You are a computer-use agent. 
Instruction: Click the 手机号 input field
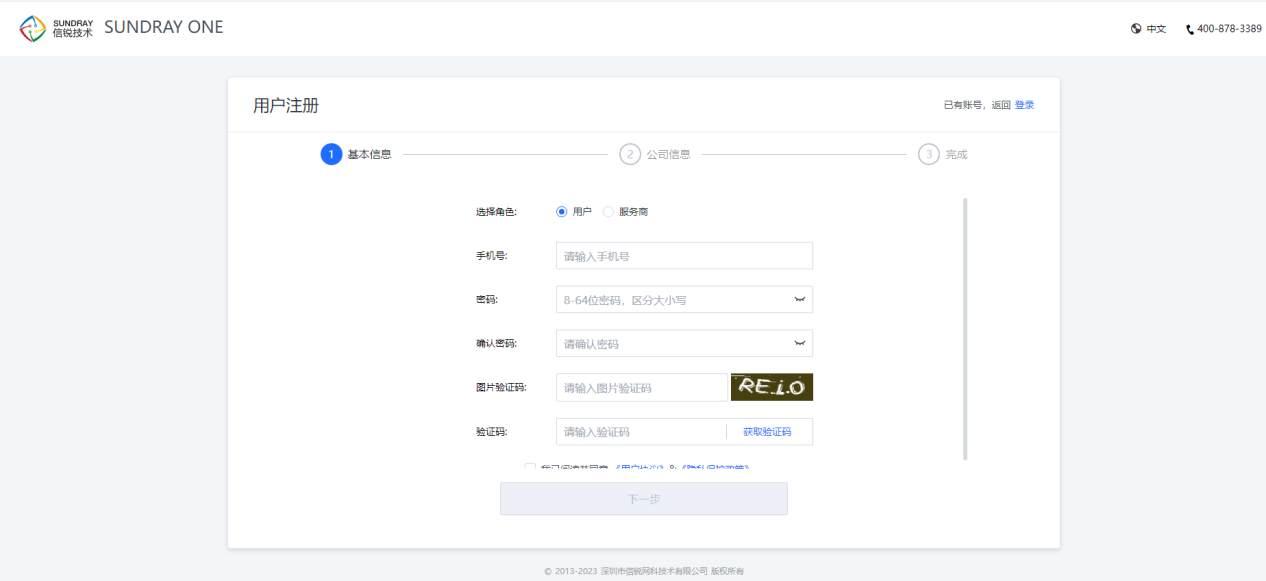684,256
